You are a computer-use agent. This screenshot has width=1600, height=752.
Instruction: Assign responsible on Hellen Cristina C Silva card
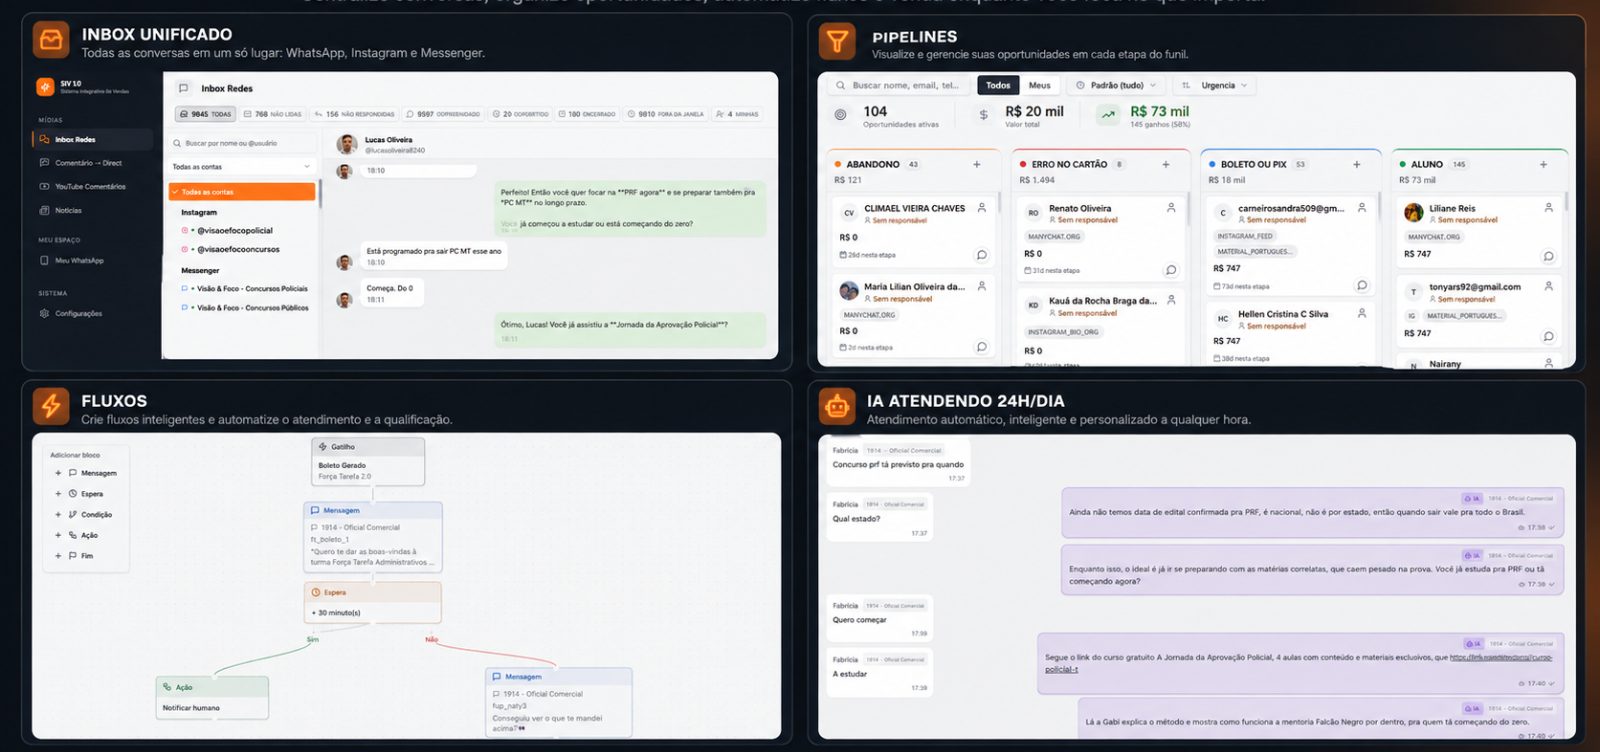coord(1362,314)
